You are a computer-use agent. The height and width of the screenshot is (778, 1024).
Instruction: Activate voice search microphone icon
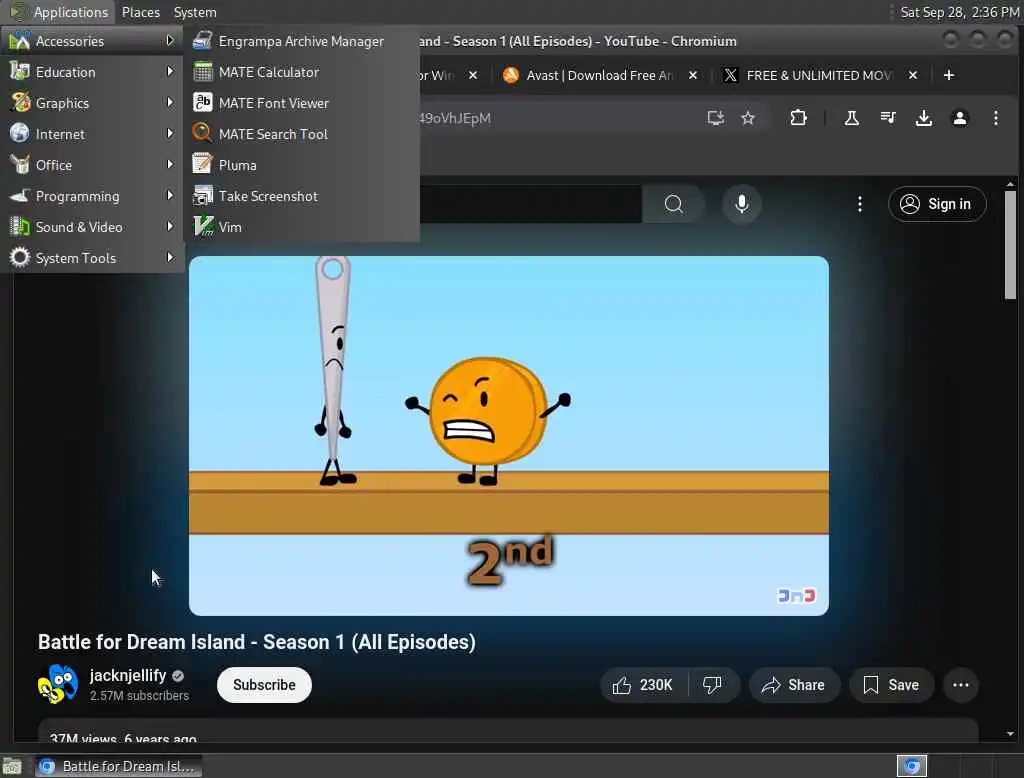[x=742, y=204]
